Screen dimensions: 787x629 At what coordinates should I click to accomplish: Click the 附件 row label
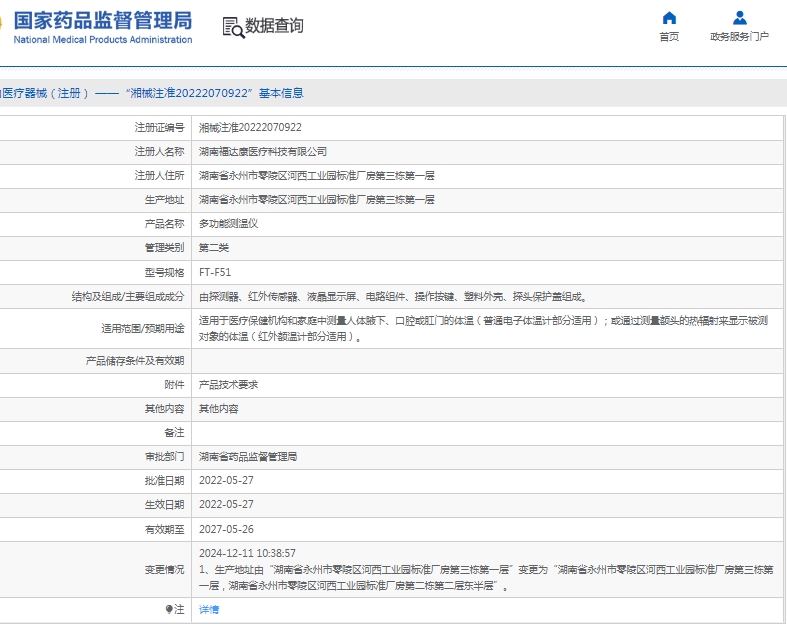pos(175,385)
